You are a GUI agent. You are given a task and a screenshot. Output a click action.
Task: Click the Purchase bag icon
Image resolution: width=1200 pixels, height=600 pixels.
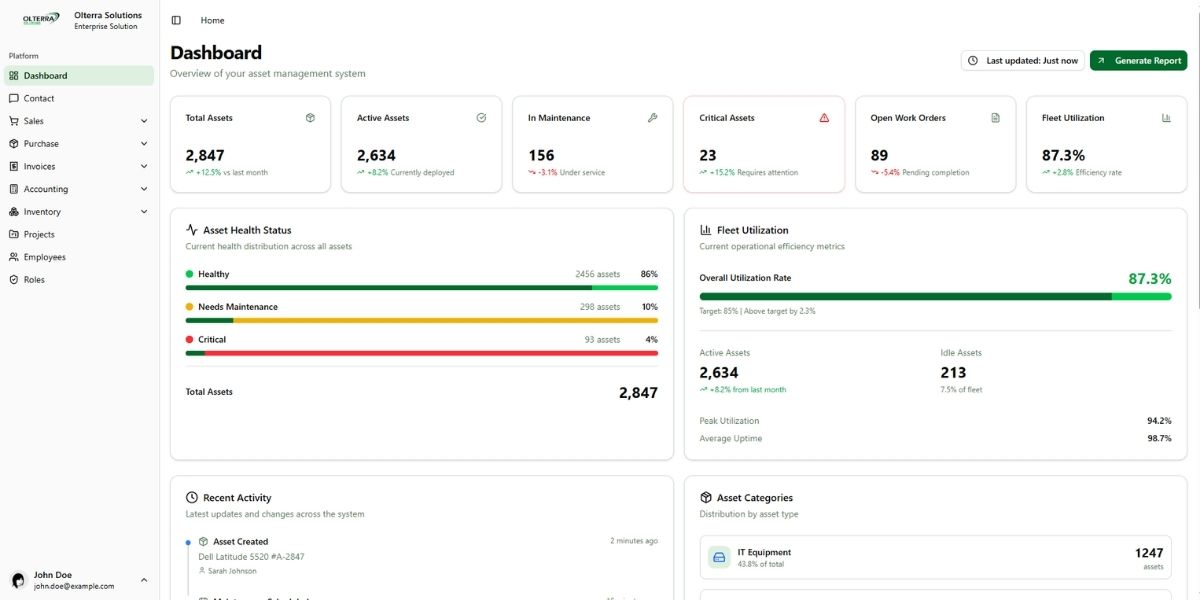[14, 144]
